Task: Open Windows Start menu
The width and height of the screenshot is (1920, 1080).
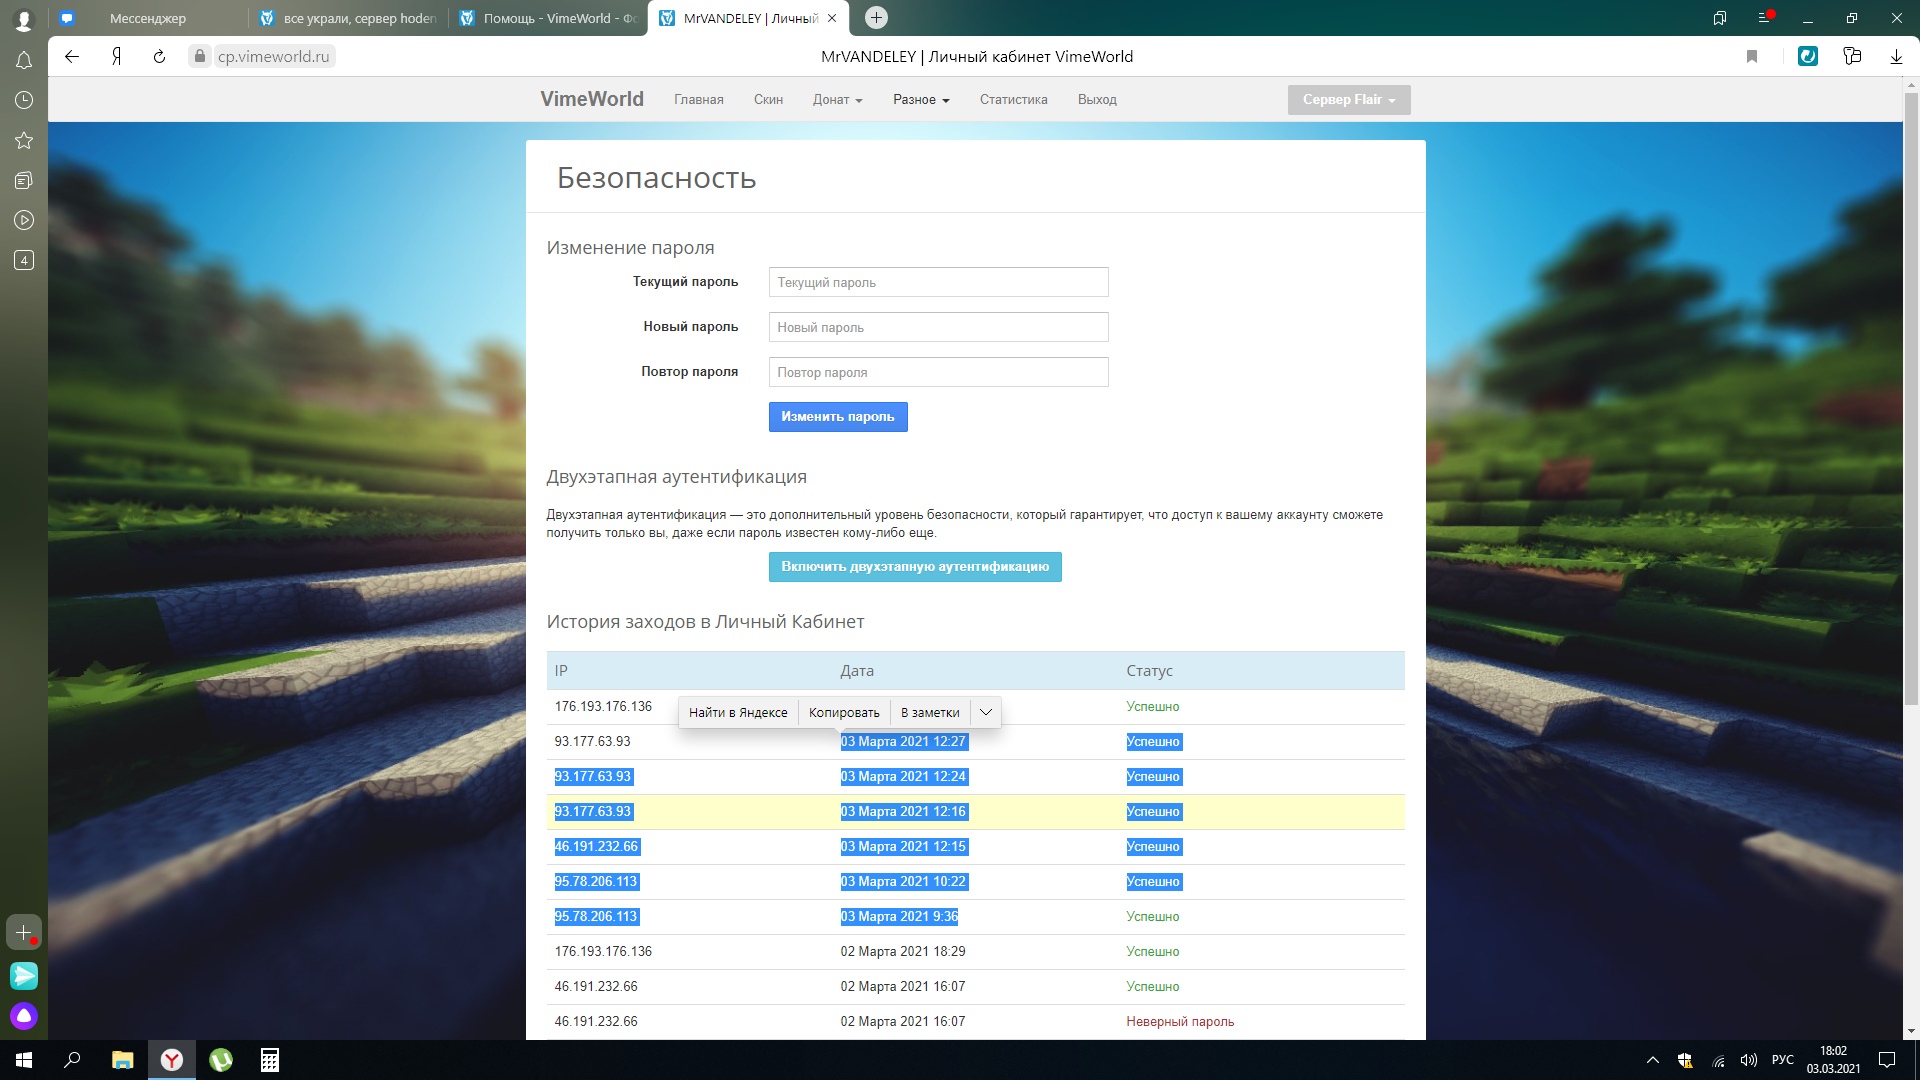Action: [24, 1060]
